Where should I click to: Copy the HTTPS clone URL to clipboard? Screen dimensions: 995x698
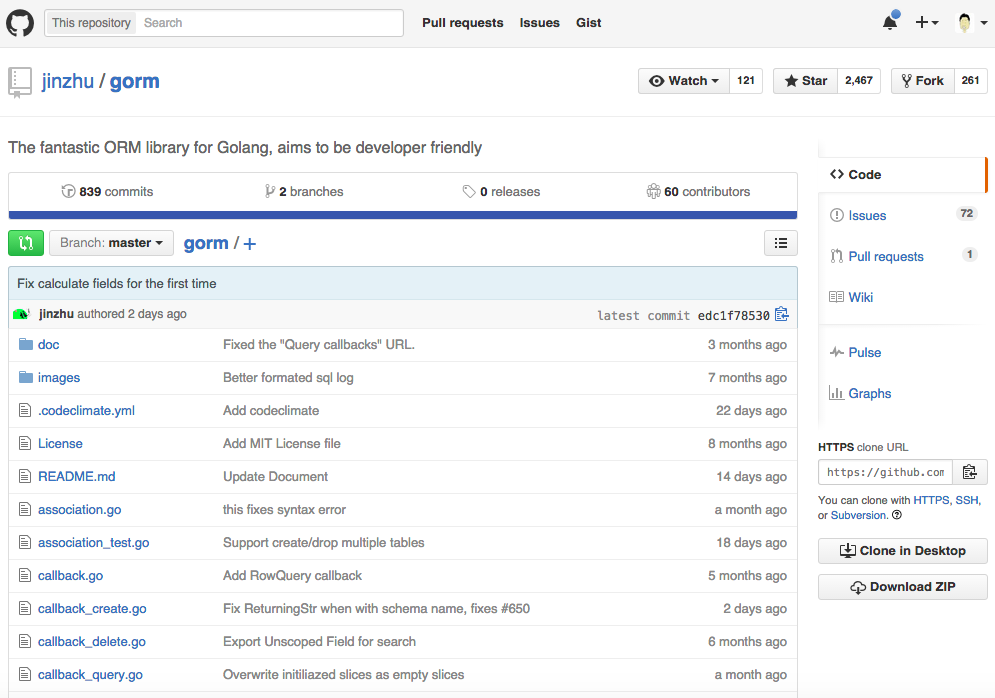coord(970,472)
